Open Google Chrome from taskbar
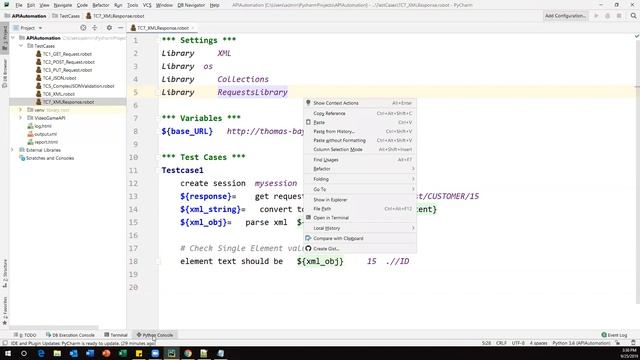The width and height of the screenshot is (640, 360). [188, 353]
